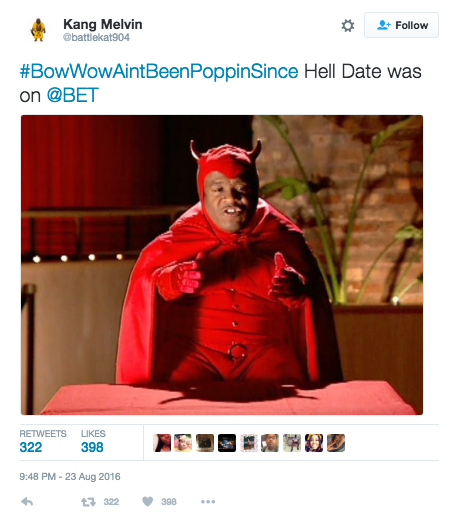This screenshot has height=529, width=455.
Task: Open the second liker avatar thumbnail
Action: tap(183, 443)
